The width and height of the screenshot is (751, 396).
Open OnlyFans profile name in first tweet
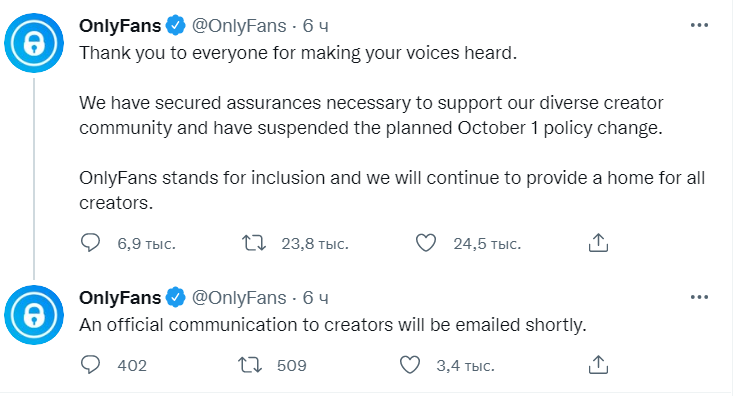click(120, 26)
